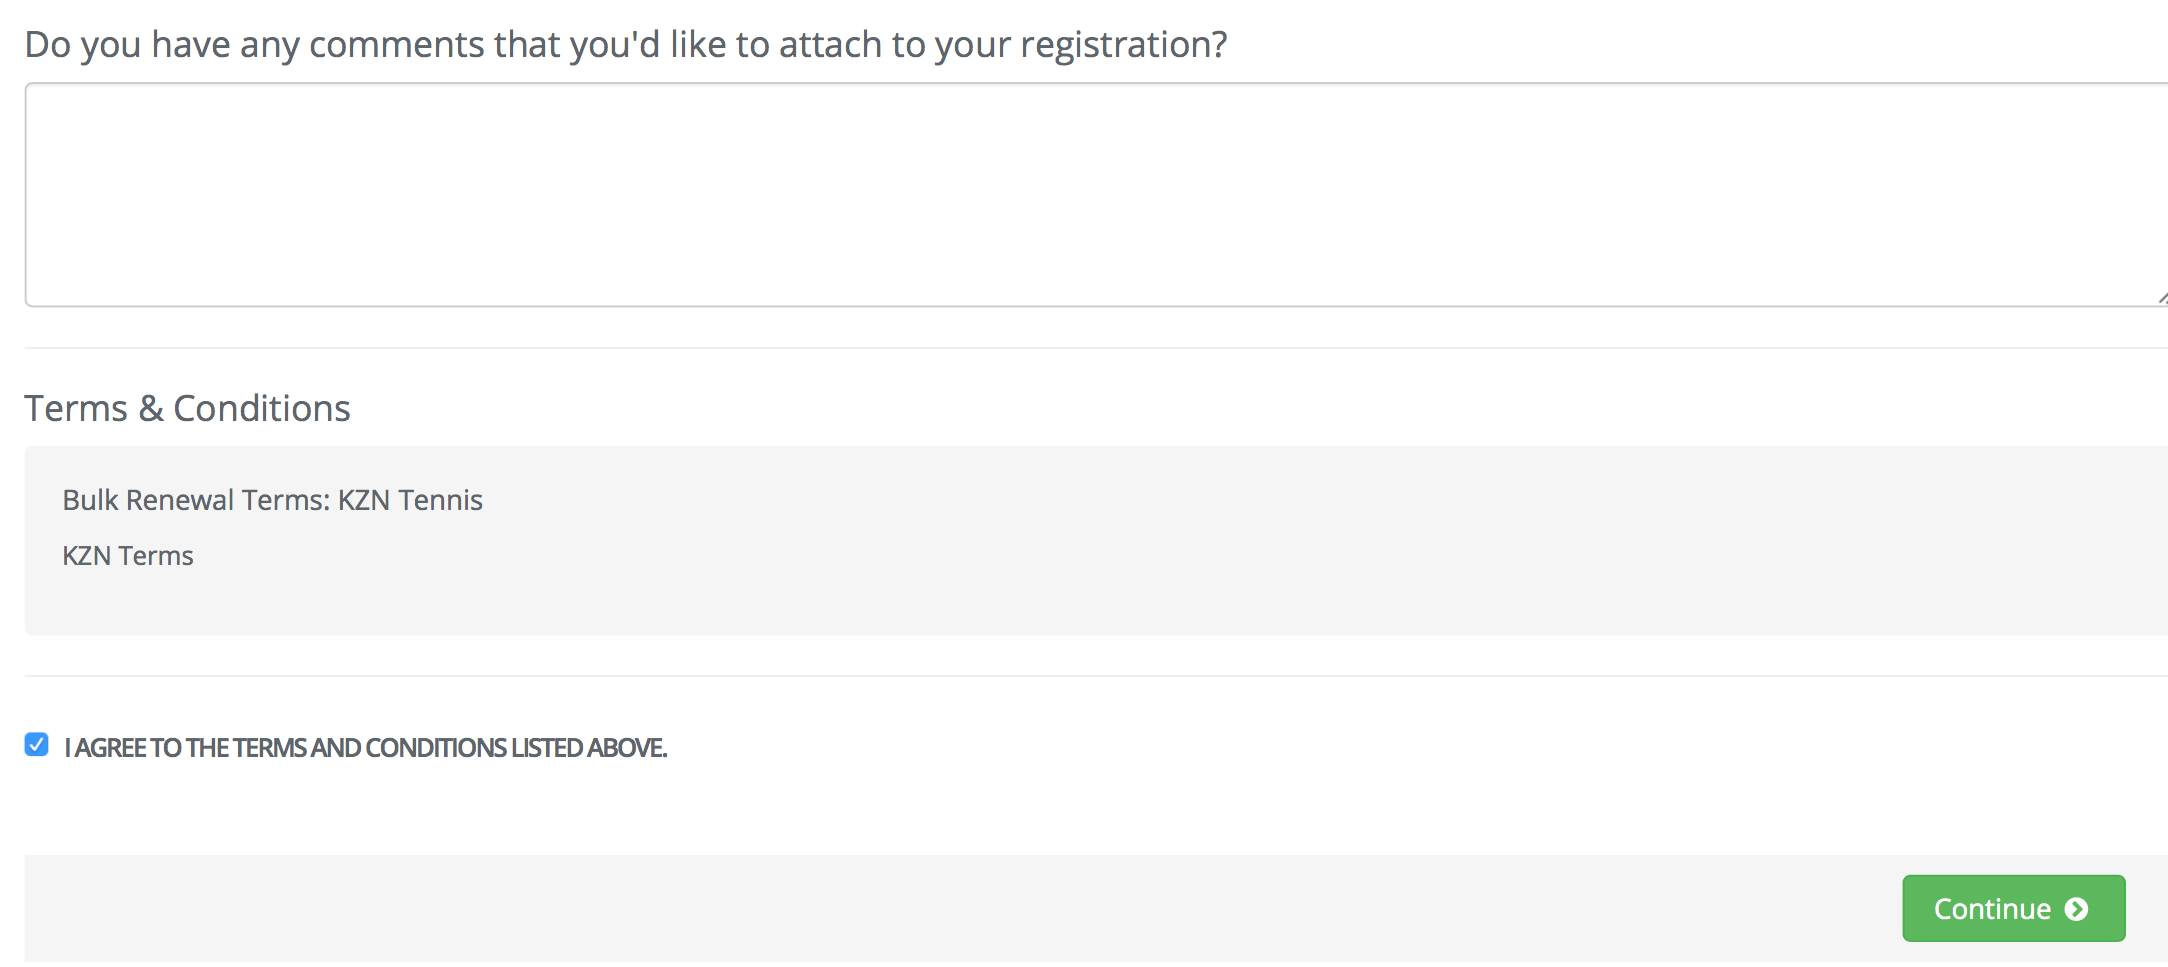Click the textarea resize grip icon
The width and height of the screenshot is (2168, 967).
(2162, 297)
